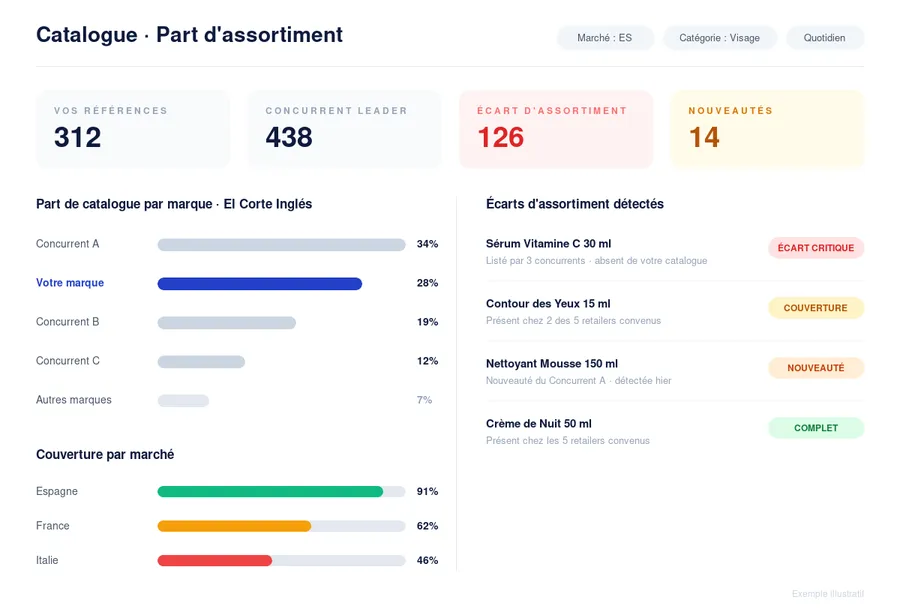Click the Nouveauté badge
900x615 pixels.
(816, 368)
